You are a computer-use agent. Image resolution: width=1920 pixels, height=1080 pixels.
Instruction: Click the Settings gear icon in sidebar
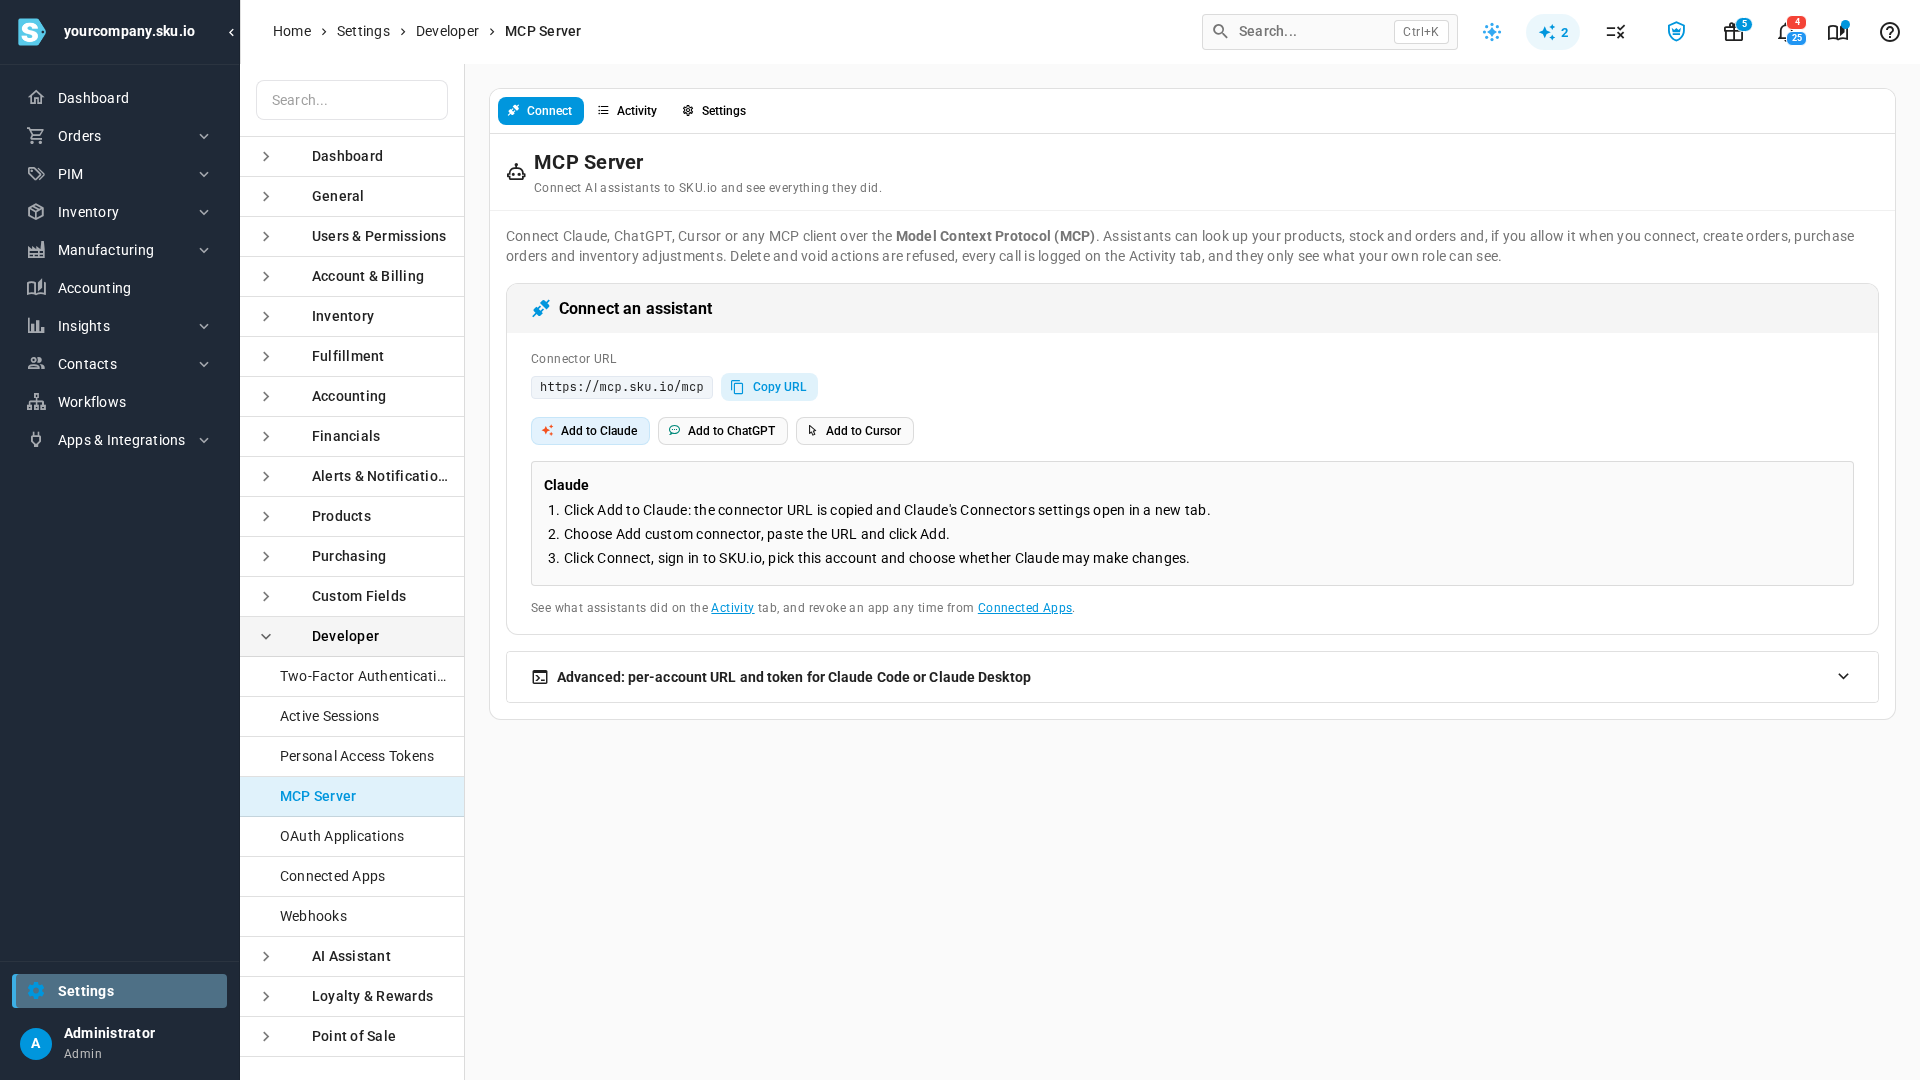pos(36,991)
